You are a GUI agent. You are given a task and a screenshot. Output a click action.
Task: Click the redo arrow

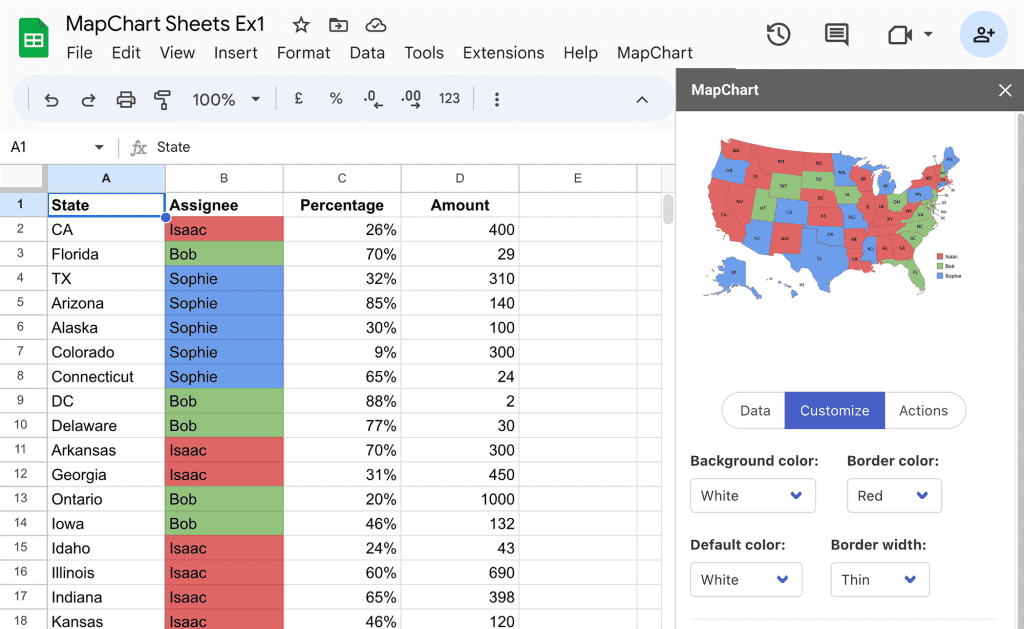[88, 100]
